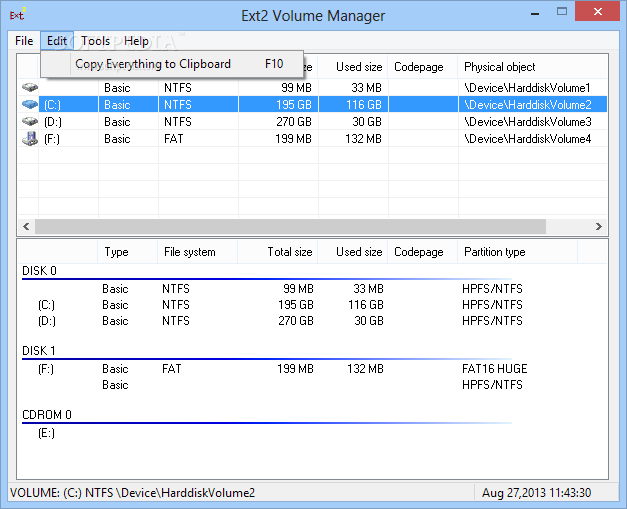
Task: Select \Device\HarddiskVolume4 cell
Action: point(527,139)
